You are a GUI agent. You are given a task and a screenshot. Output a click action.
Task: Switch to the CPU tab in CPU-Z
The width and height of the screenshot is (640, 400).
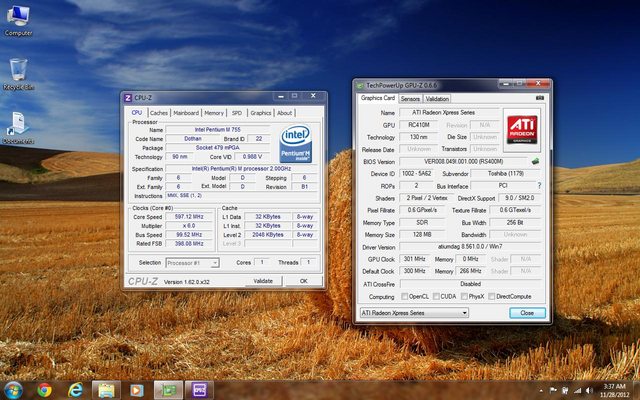[137, 112]
